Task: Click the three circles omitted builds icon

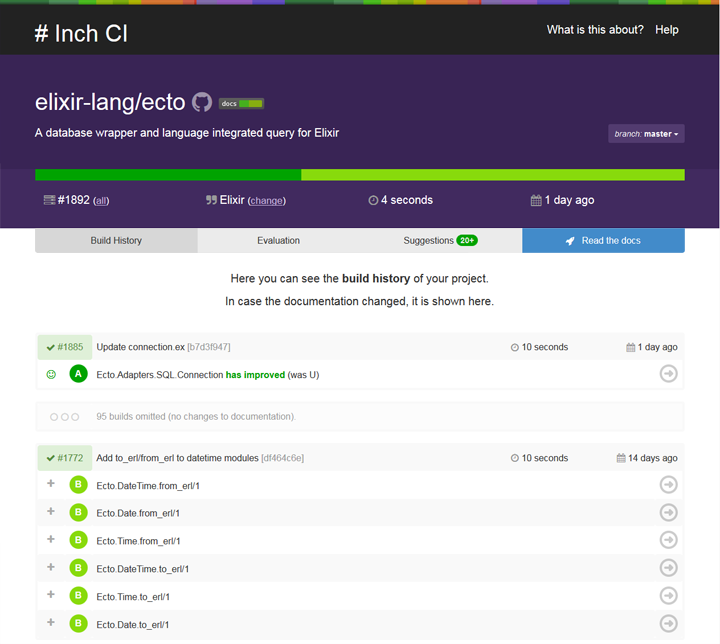Action: (x=64, y=417)
